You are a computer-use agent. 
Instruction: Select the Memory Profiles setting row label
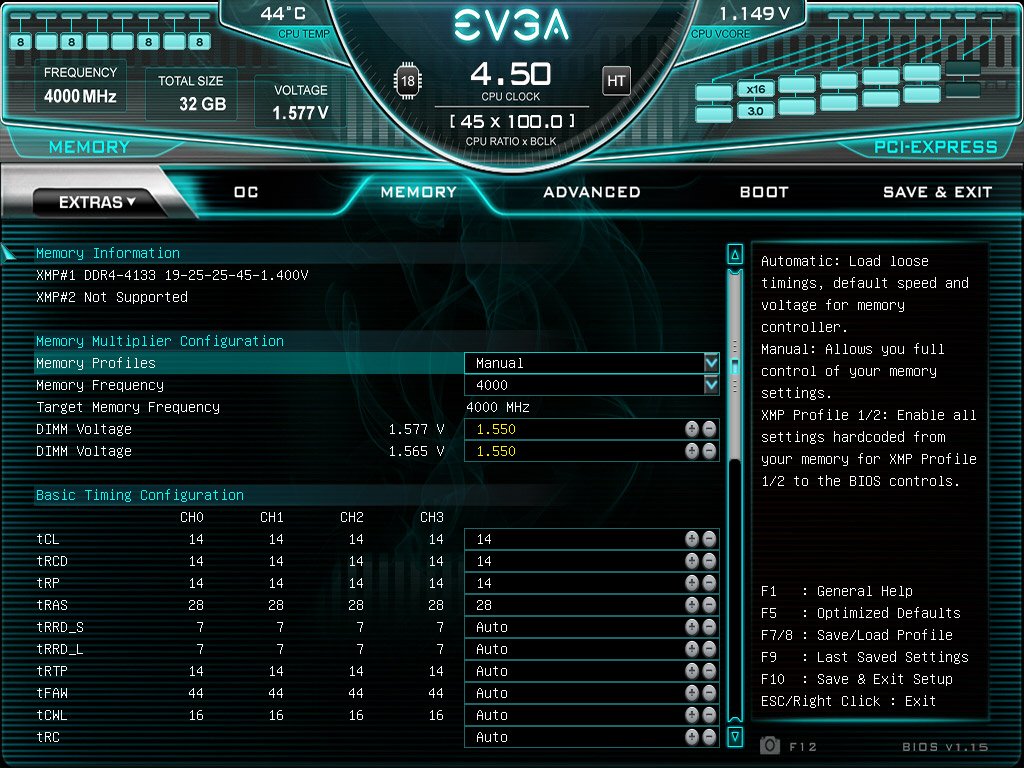coord(96,363)
